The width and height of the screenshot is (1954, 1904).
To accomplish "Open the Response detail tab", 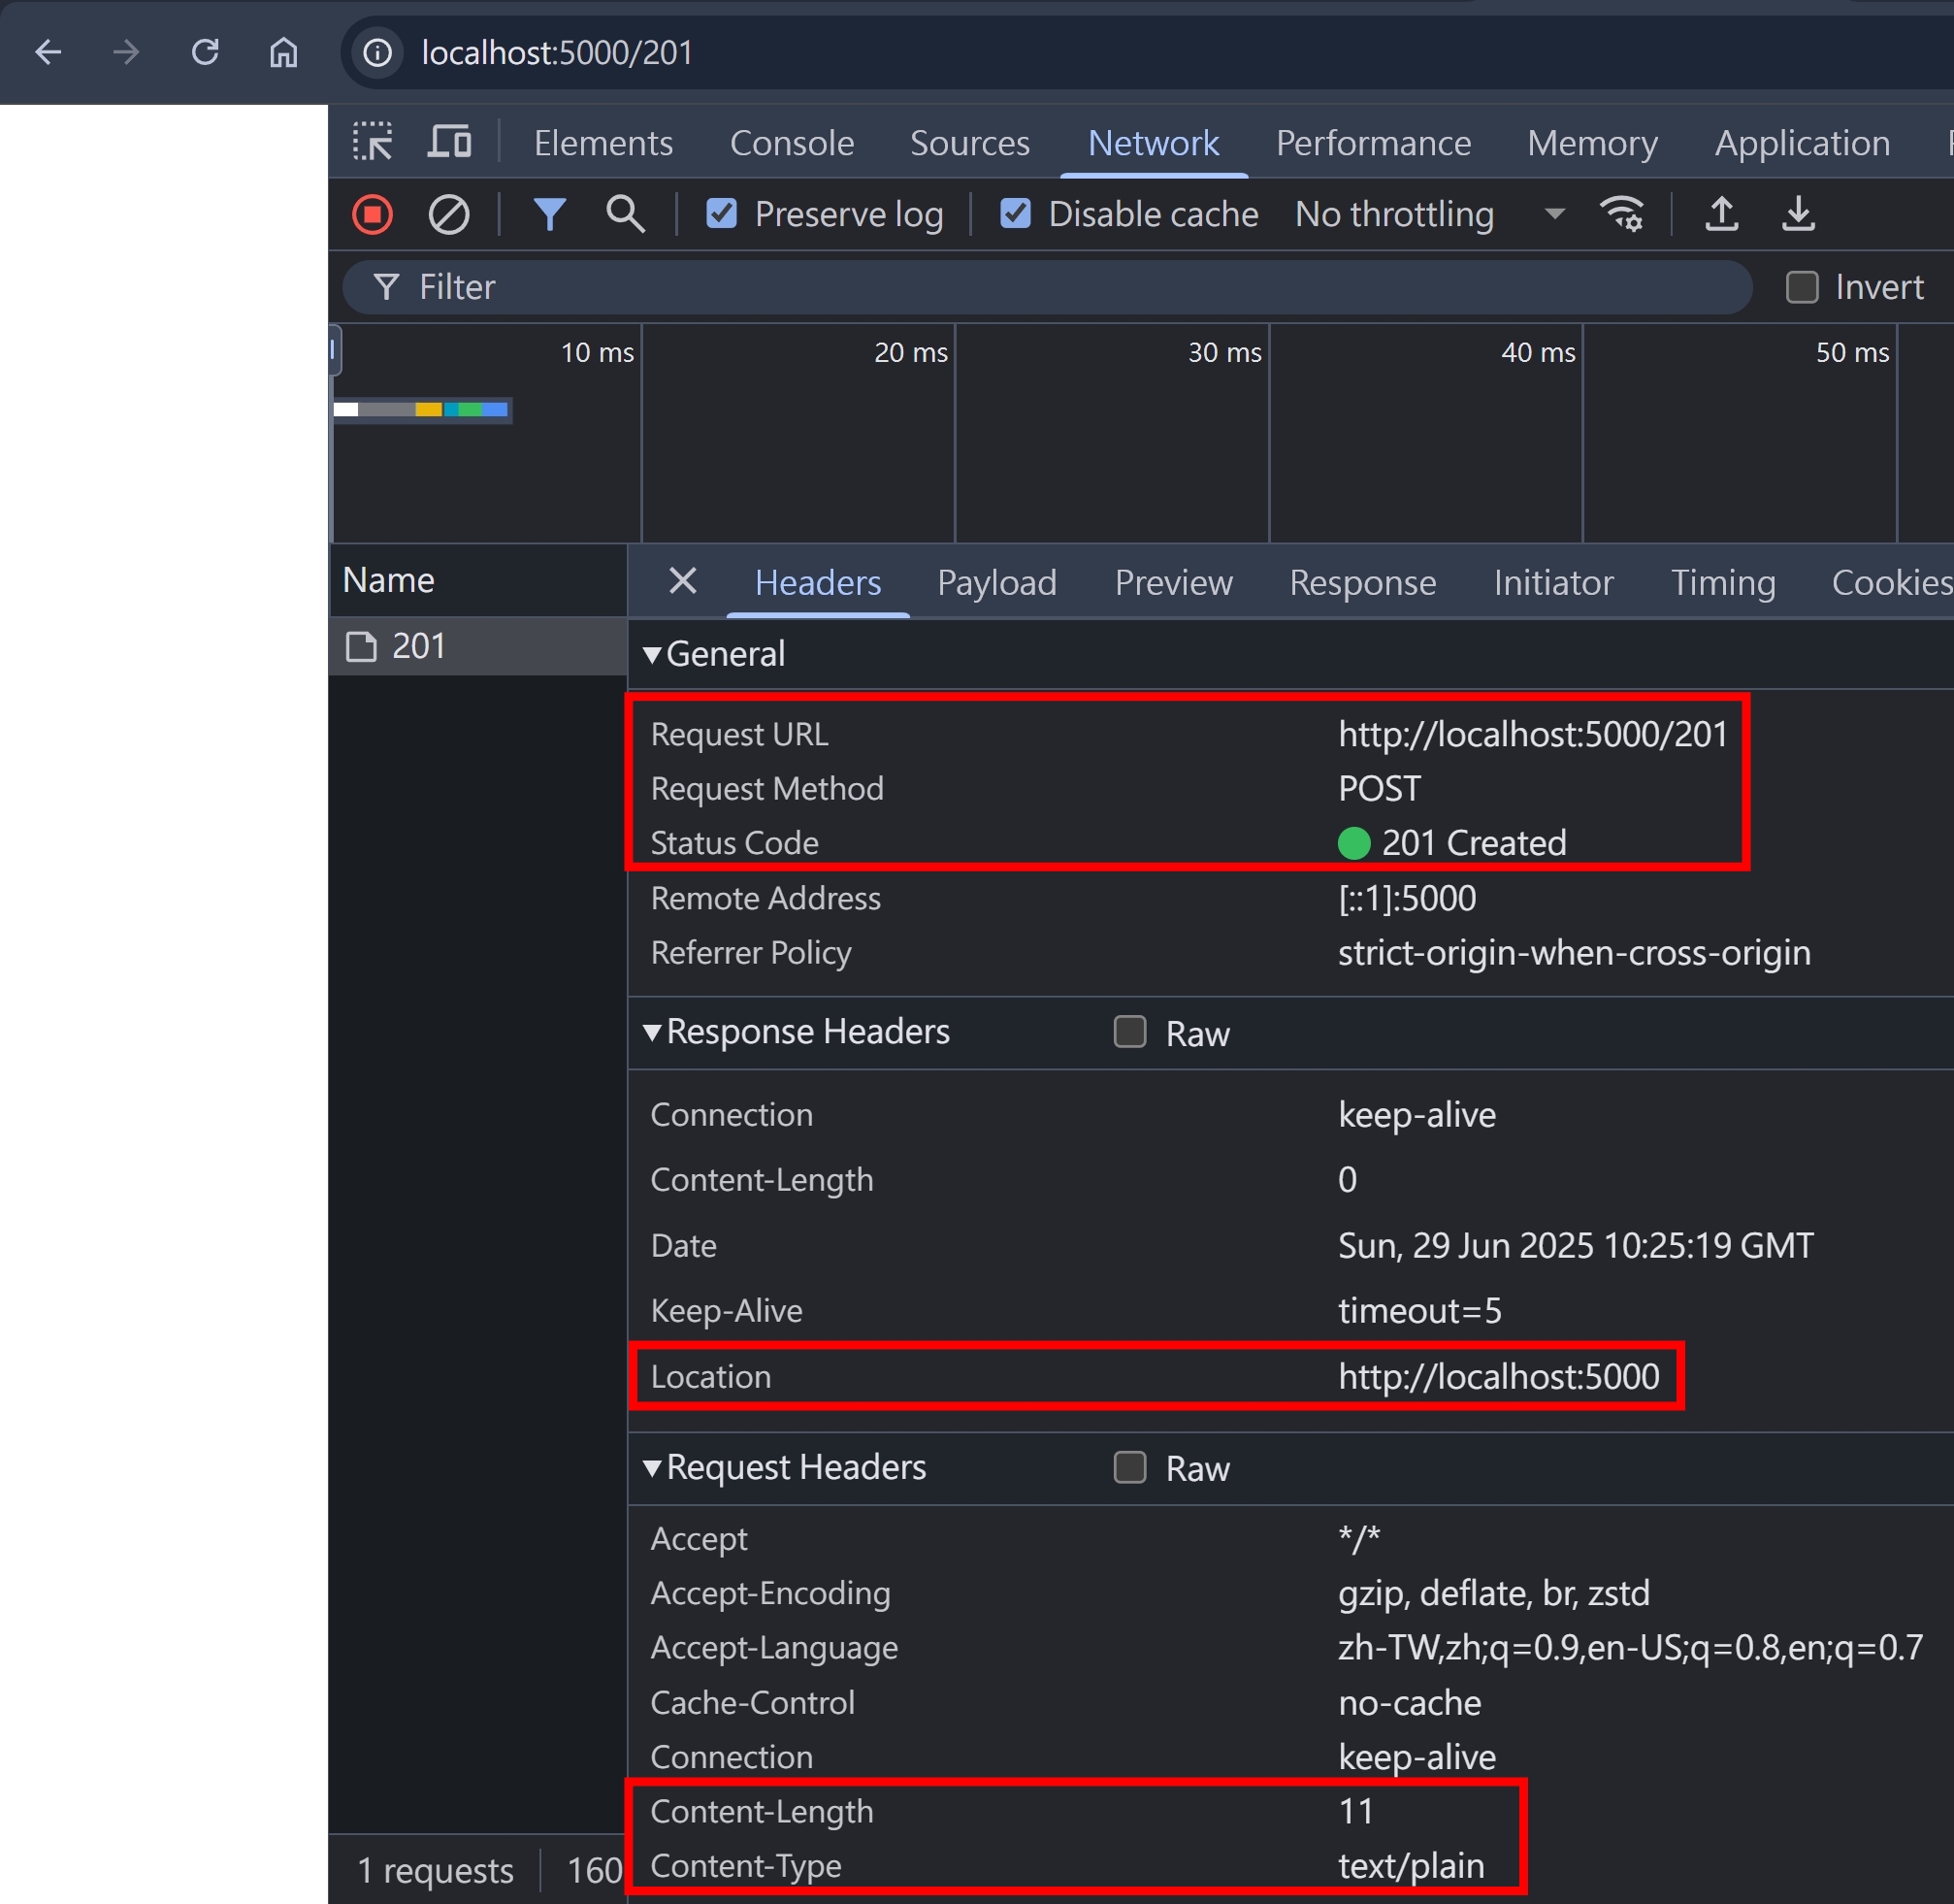I will 1362,582.
